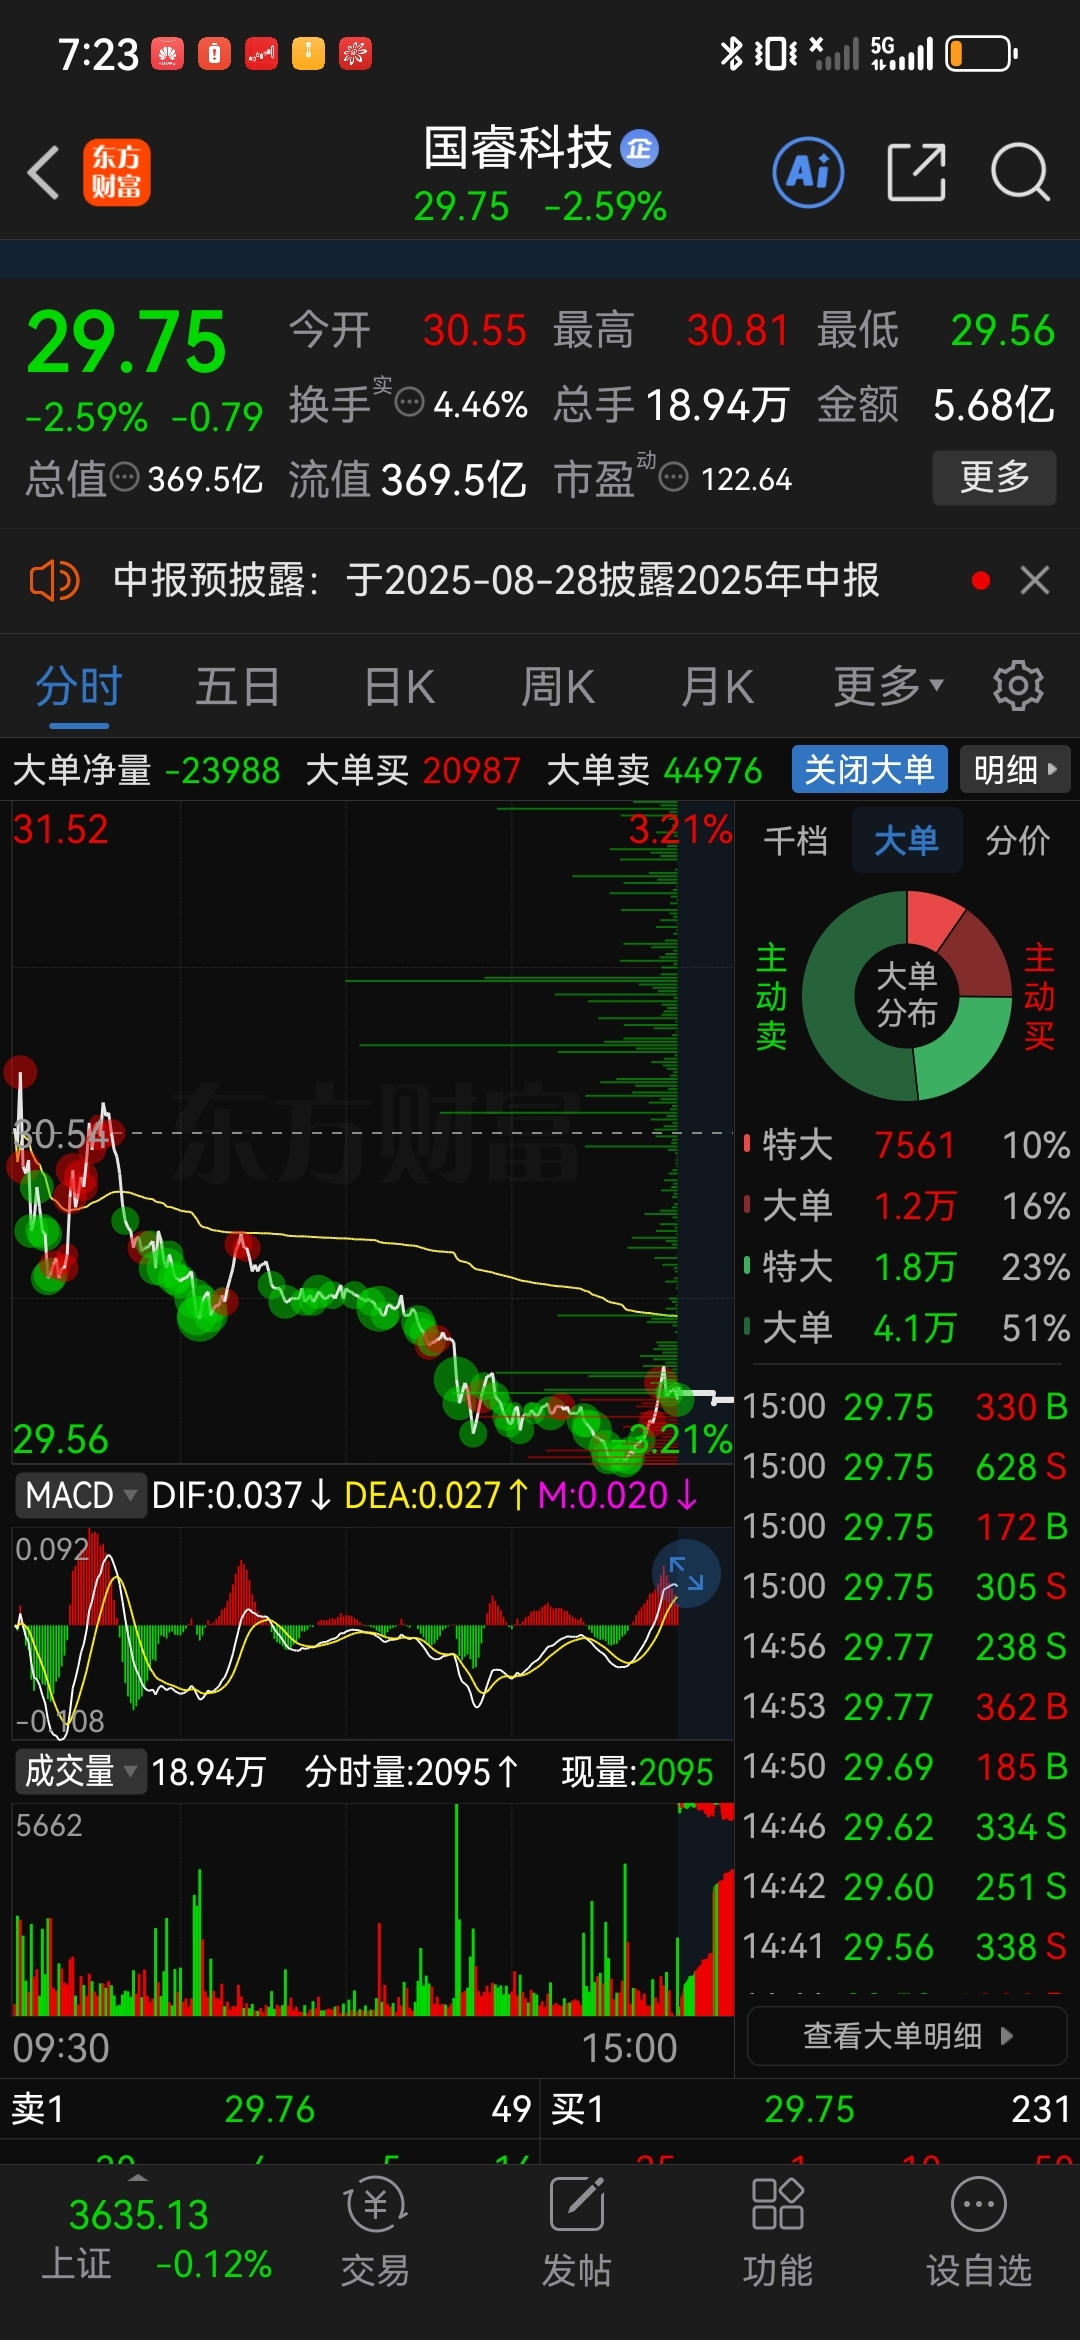The height and width of the screenshot is (2340, 1080).
Task: Open the MACD indicator dropdown
Action: coord(80,1496)
